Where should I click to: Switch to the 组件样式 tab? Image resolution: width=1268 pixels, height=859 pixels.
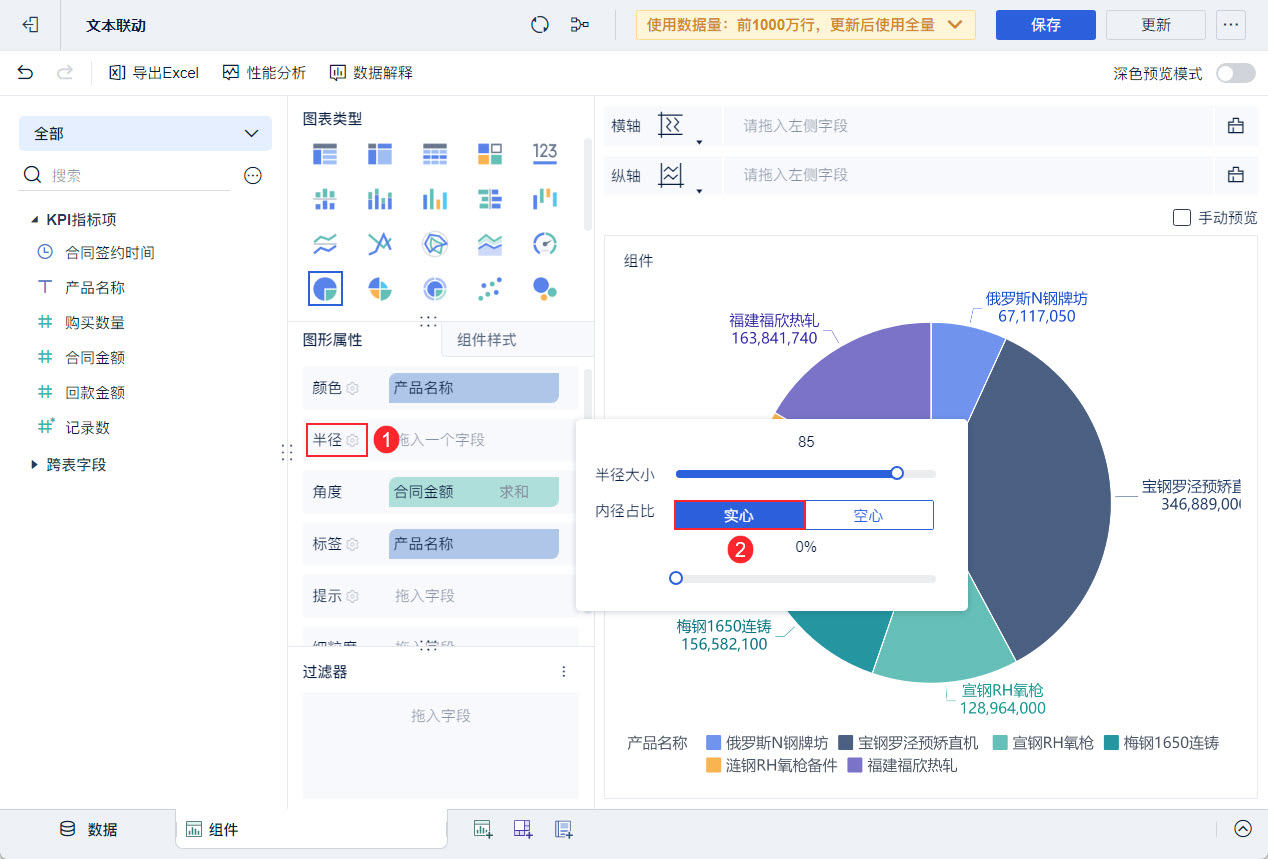point(487,340)
